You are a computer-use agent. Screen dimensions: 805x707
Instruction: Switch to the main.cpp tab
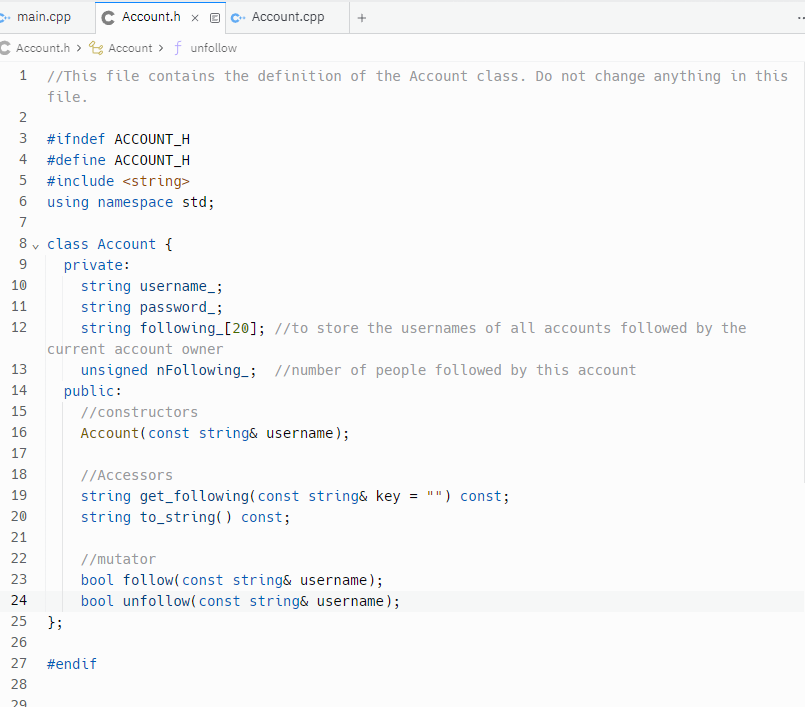45,16
